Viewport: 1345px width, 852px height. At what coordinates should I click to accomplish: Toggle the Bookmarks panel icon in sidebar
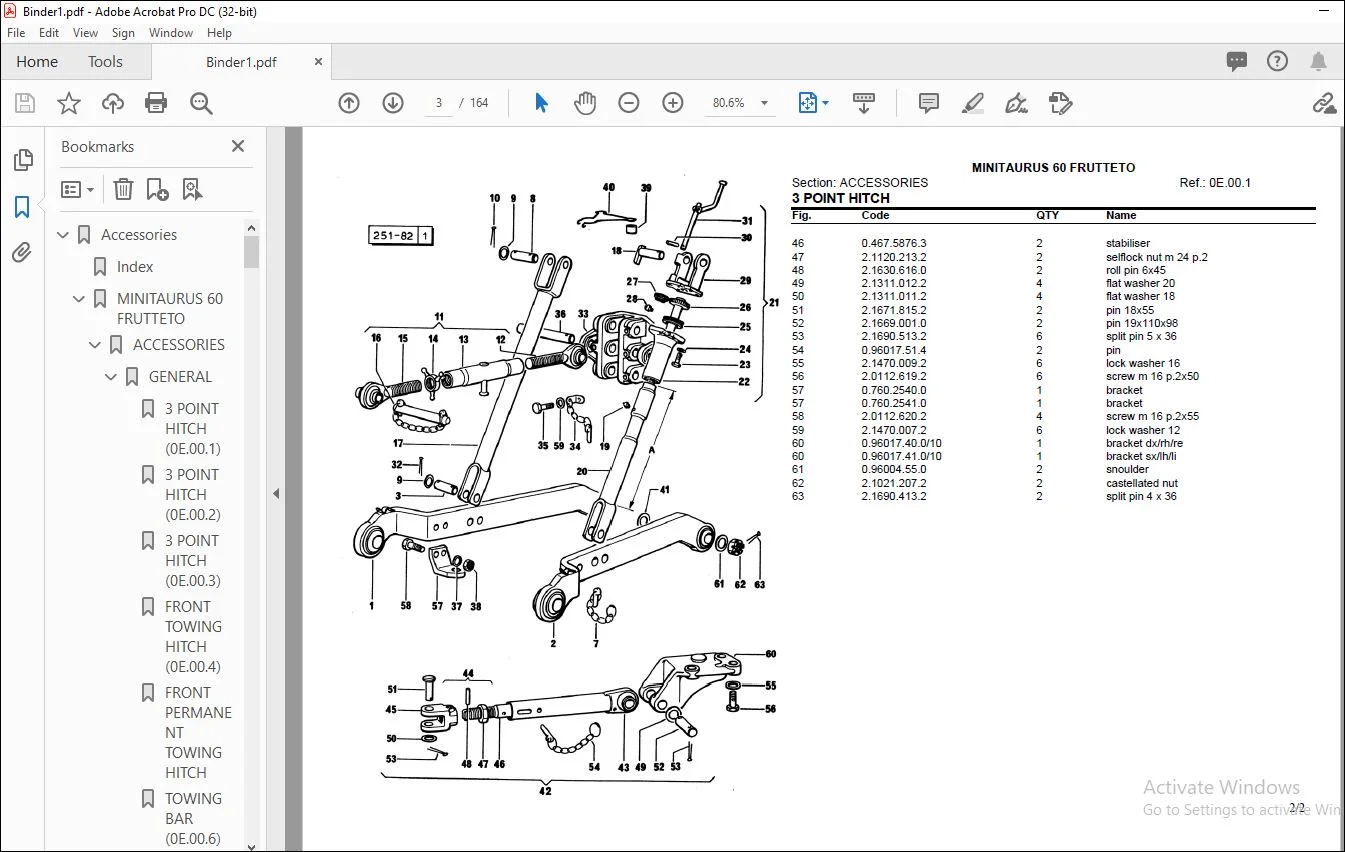[x=22, y=207]
